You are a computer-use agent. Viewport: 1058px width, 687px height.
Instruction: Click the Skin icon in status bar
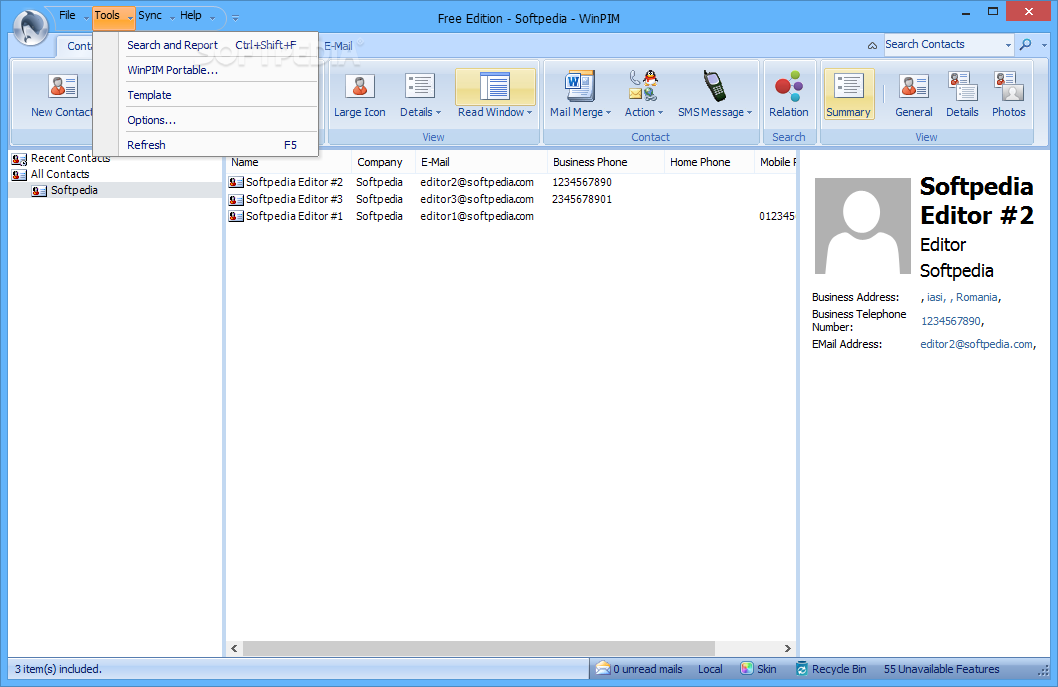[746, 669]
